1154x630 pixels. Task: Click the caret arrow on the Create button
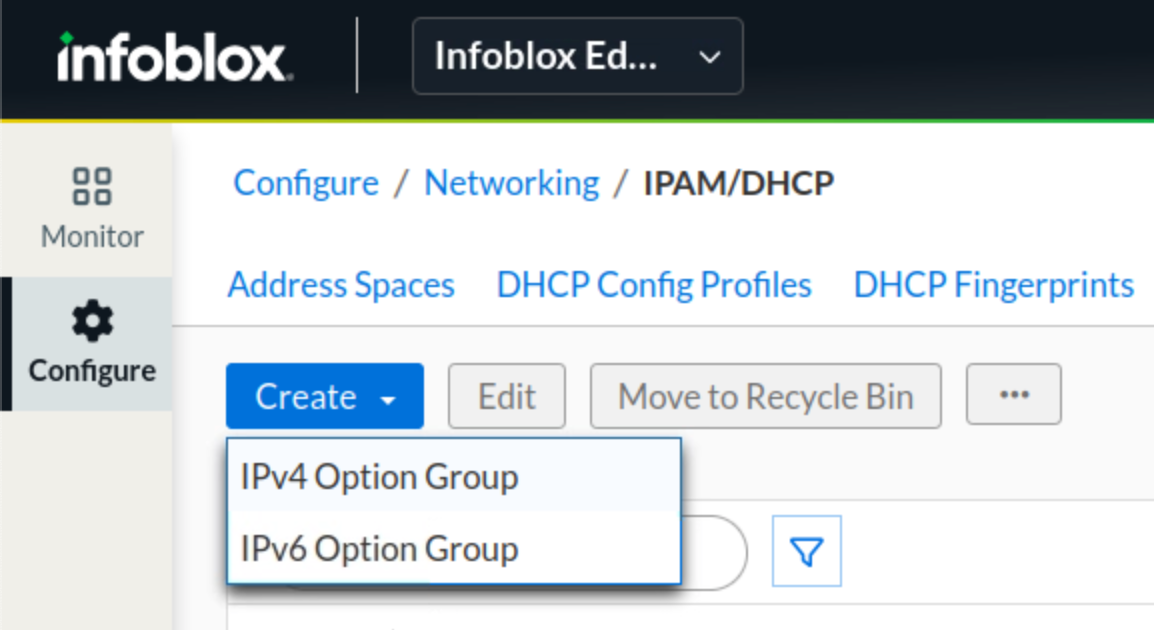(x=388, y=399)
